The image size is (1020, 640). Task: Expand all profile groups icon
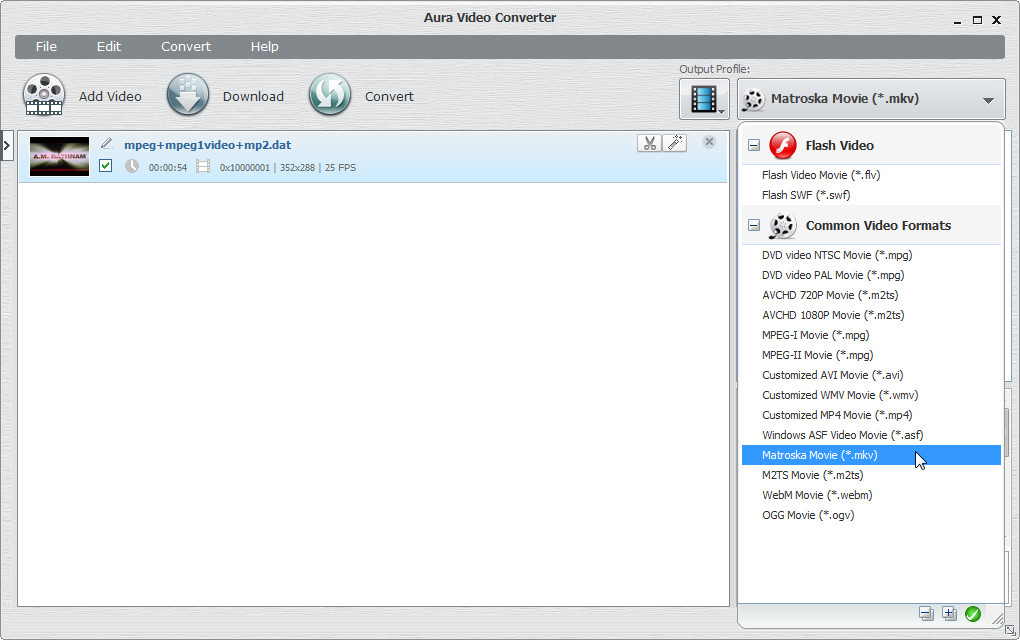[949, 614]
